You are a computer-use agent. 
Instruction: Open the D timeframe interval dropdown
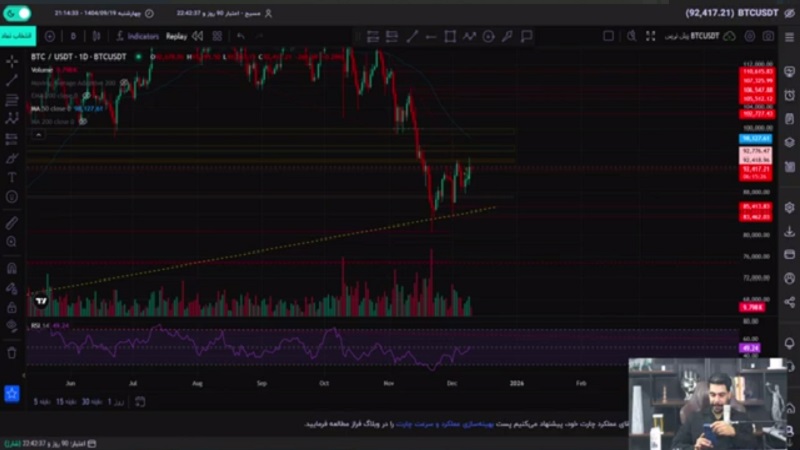point(73,36)
